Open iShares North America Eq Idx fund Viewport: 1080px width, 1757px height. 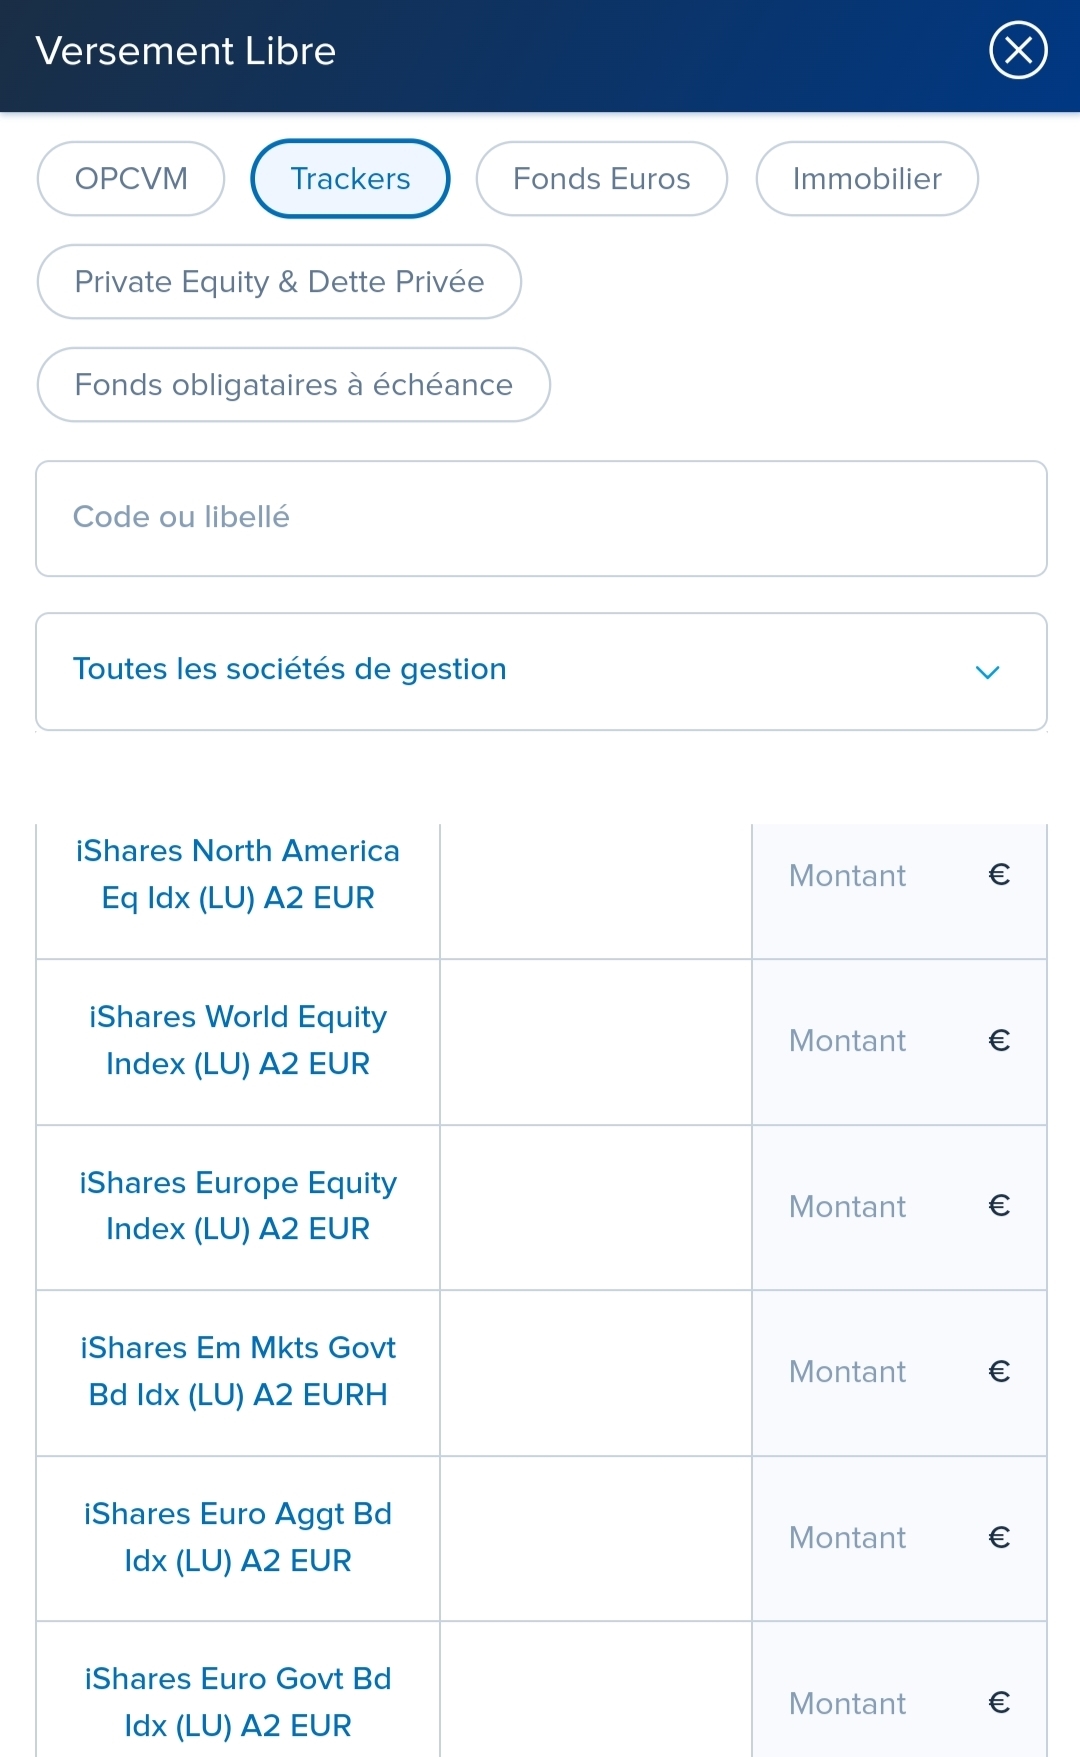pyautogui.click(x=238, y=874)
